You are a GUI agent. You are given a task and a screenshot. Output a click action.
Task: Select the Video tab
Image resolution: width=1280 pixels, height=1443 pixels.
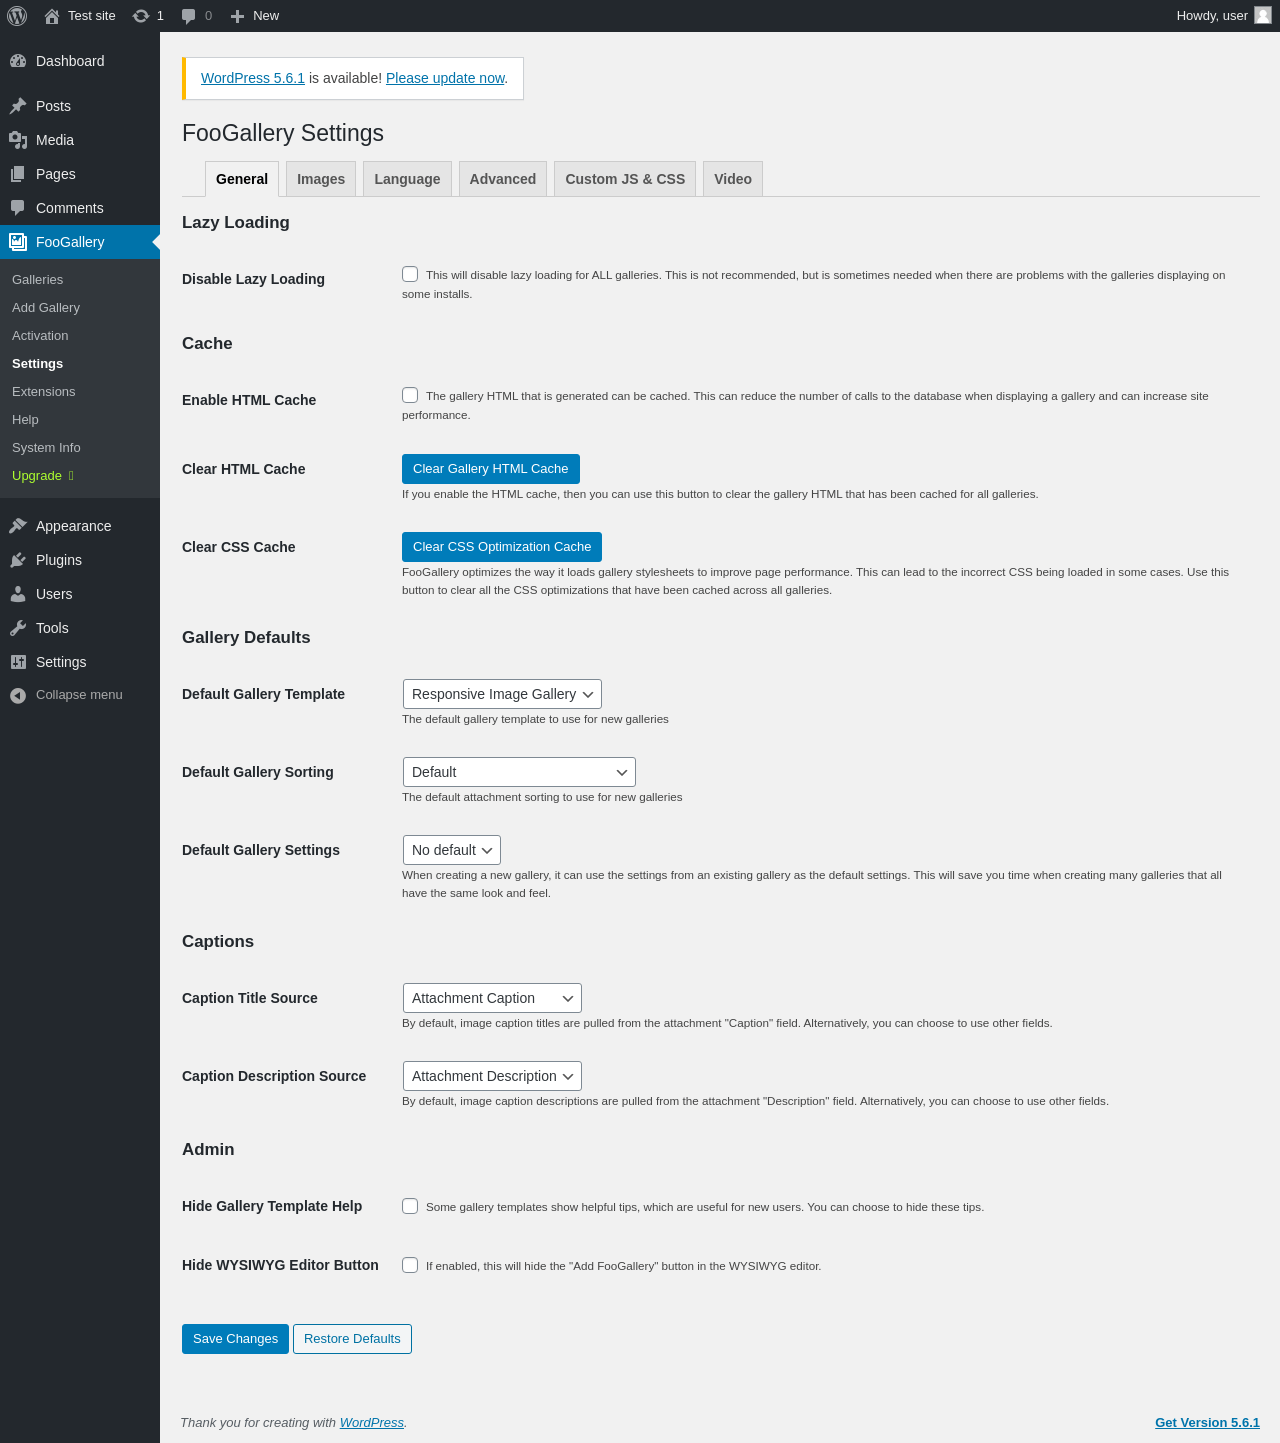[733, 179]
